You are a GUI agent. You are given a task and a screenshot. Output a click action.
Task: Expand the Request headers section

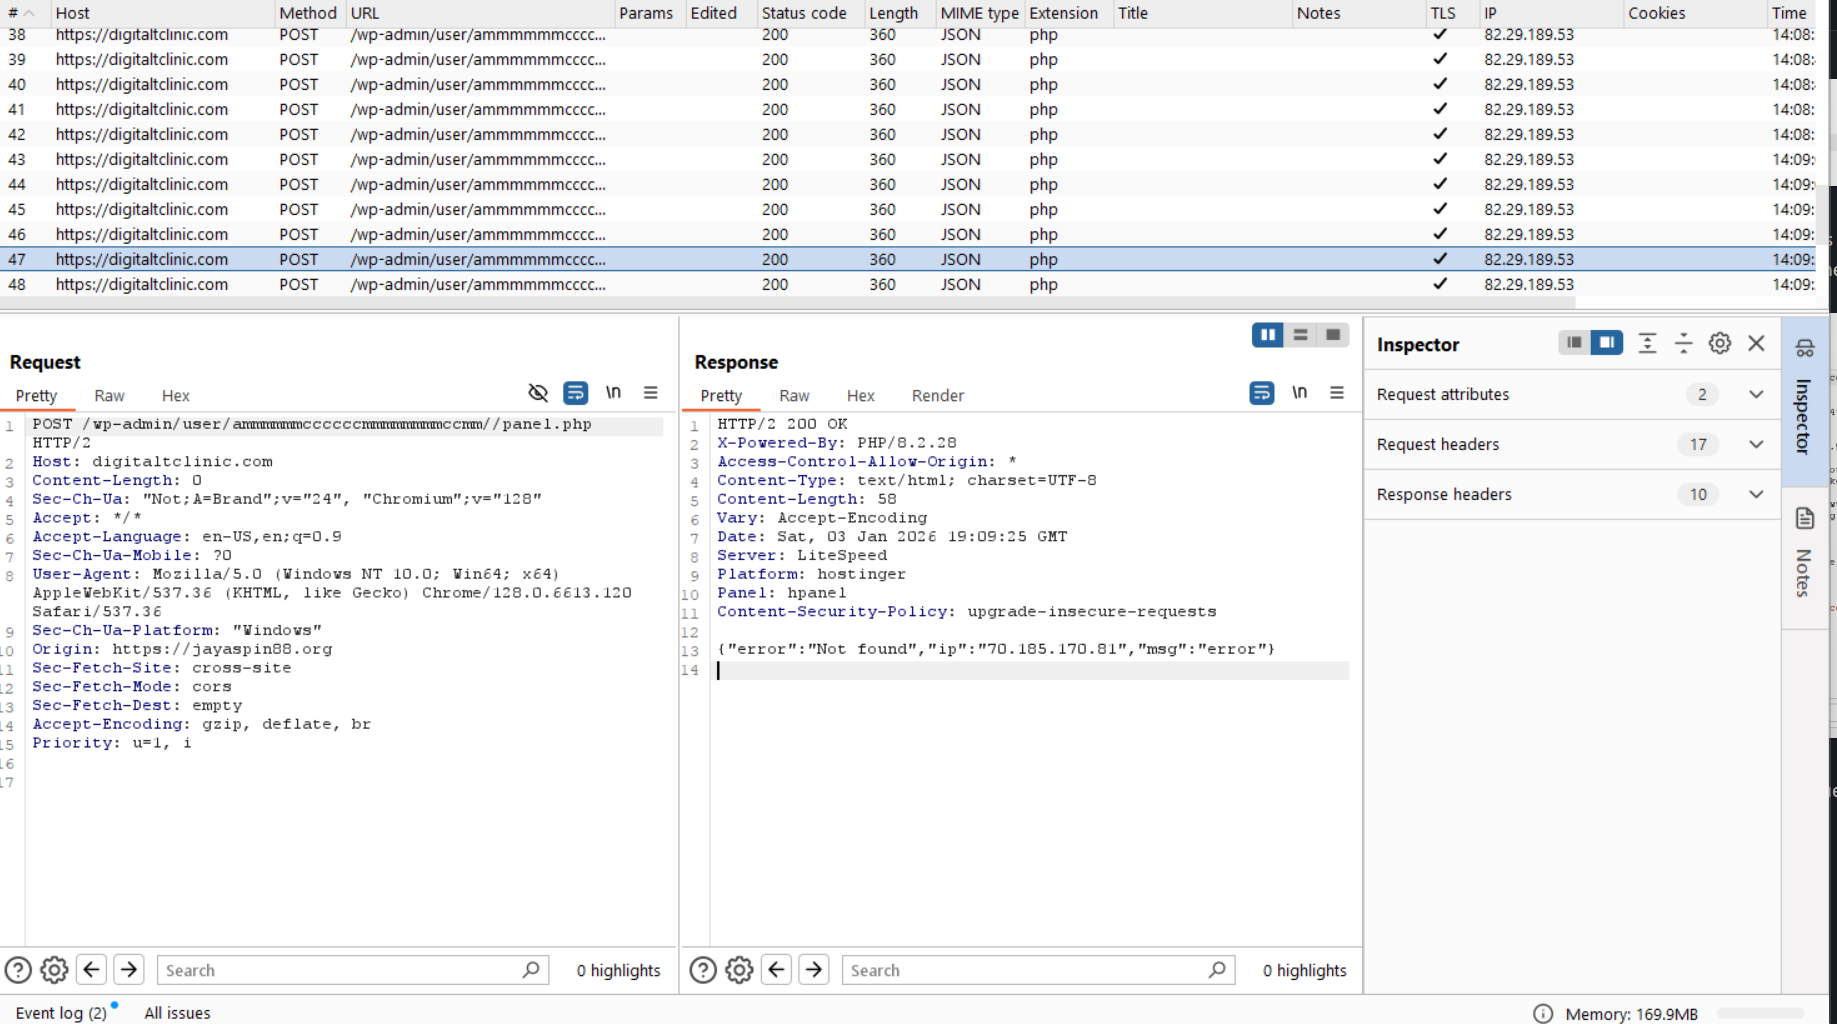click(1755, 444)
